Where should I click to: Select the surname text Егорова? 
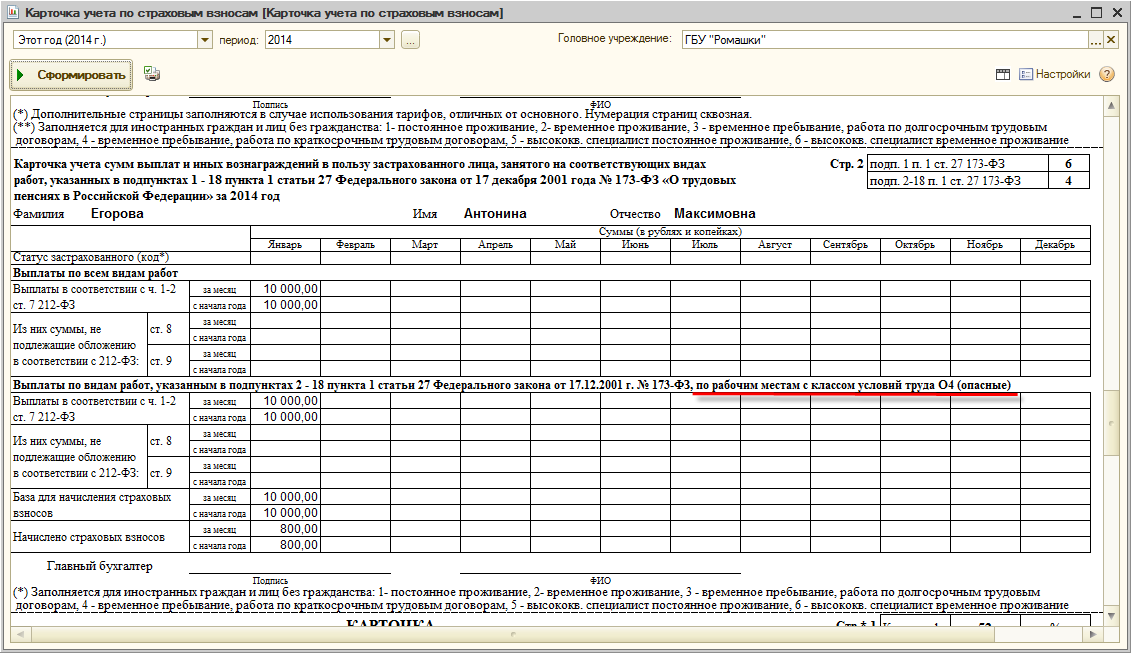tap(117, 214)
